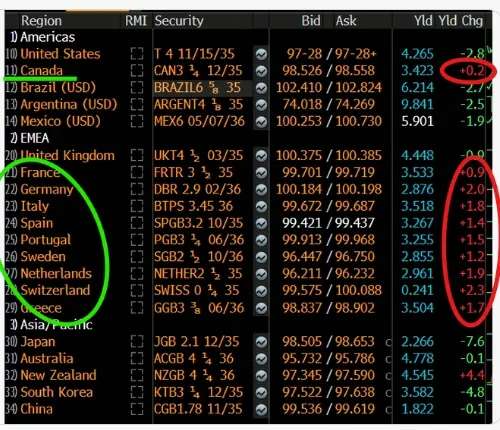Click yield change +4.4 for New Zealand
The height and width of the screenshot is (430, 500).
click(x=472, y=375)
